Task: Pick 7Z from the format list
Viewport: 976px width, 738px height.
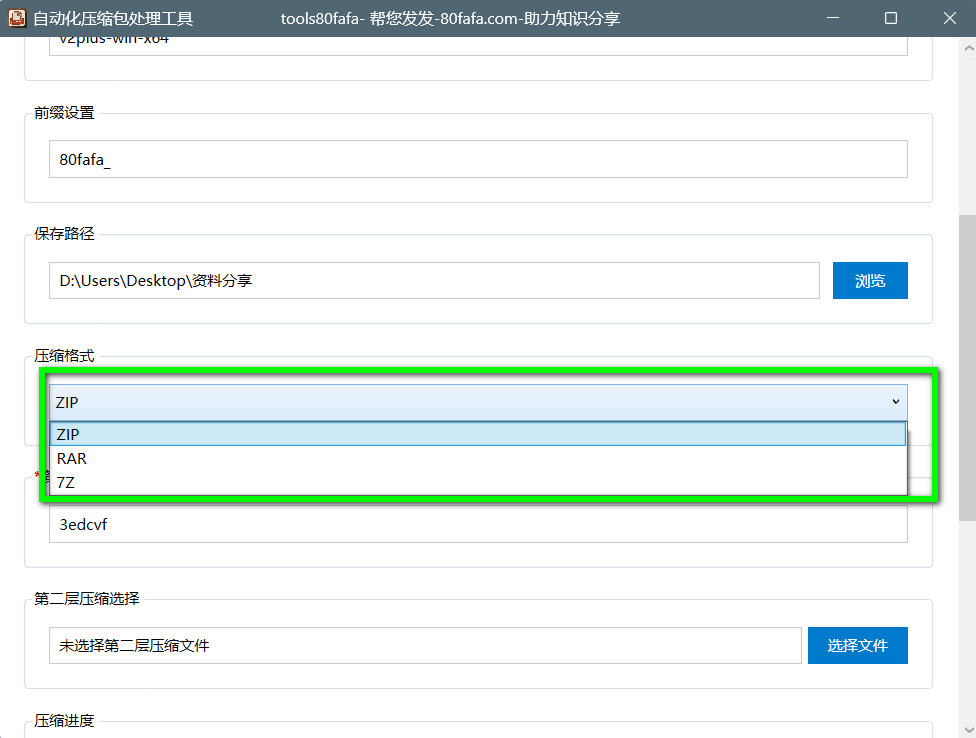Action: (478, 482)
